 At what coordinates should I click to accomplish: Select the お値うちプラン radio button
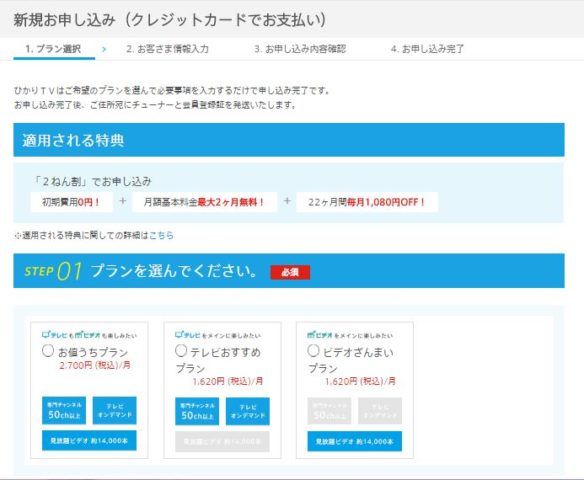[48, 351]
